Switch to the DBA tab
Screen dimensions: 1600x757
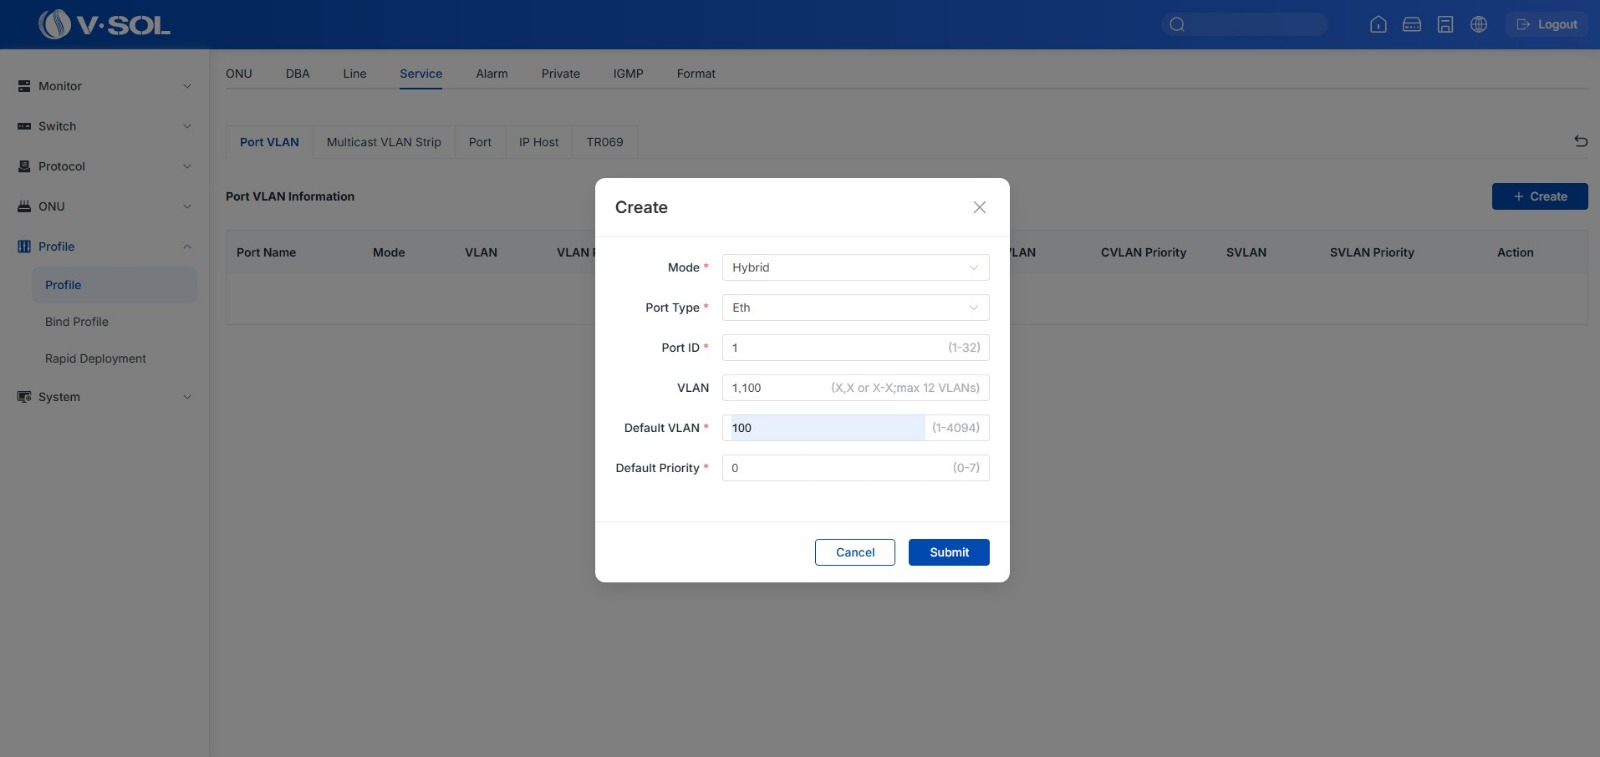(x=298, y=74)
